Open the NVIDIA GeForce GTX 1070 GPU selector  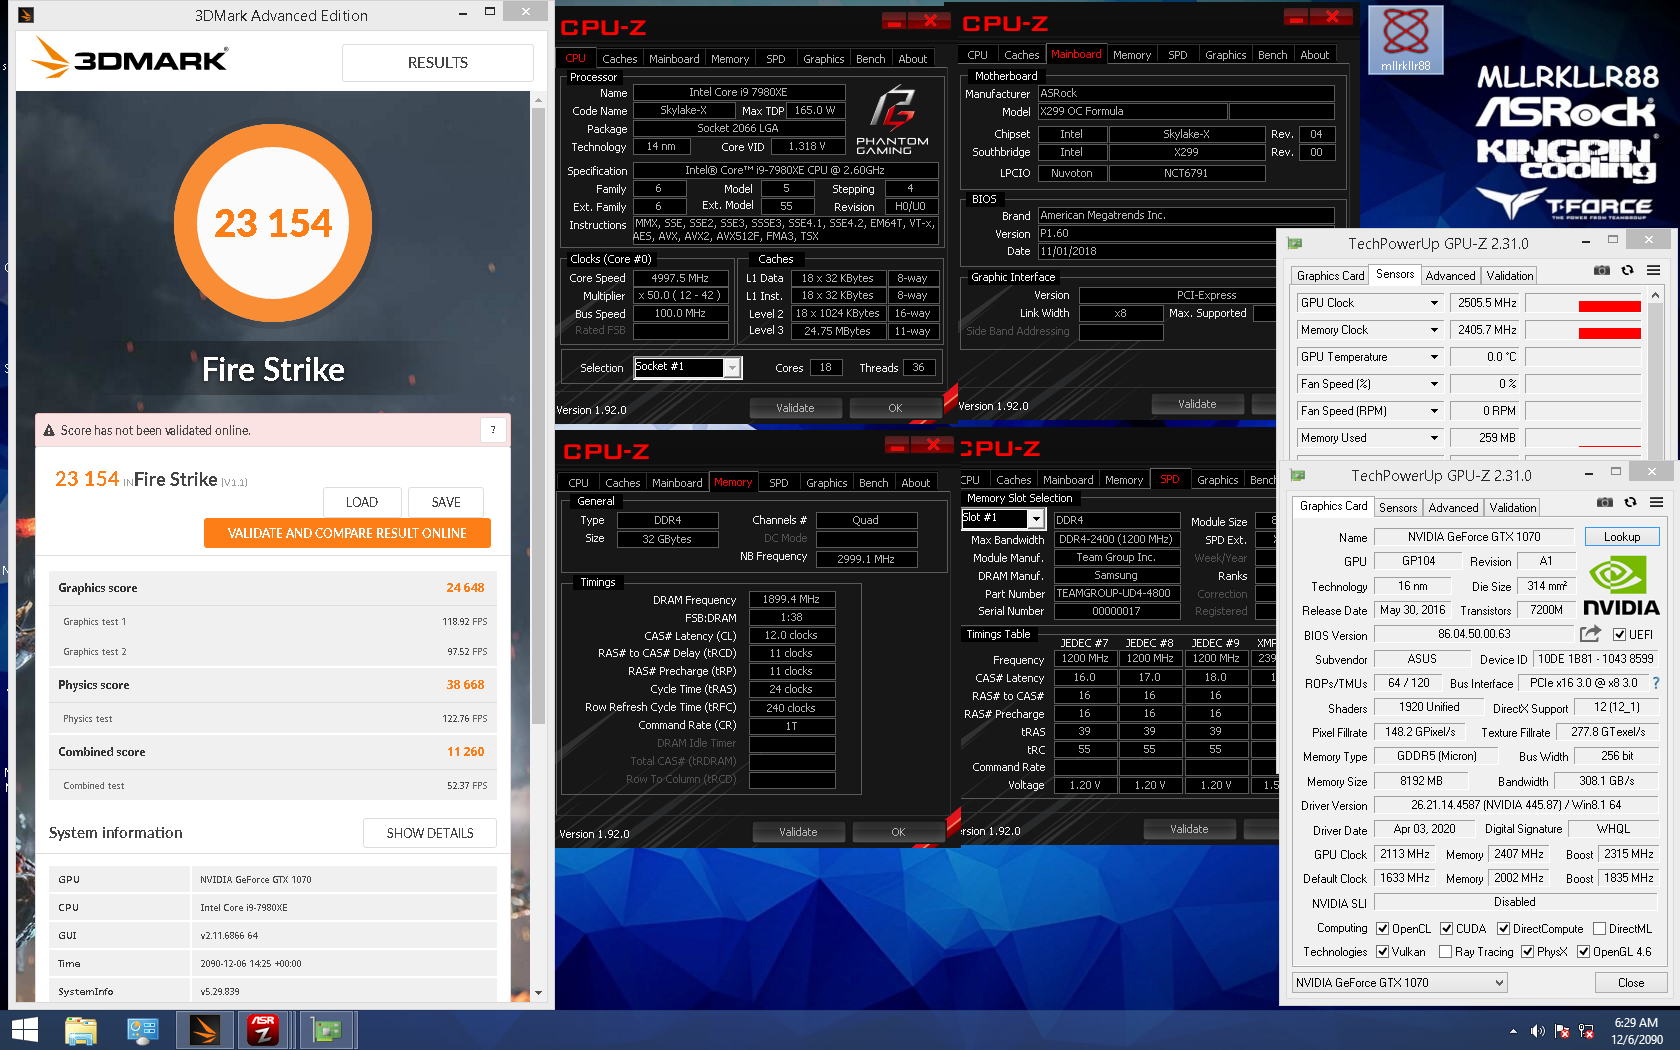(x=1399, y=983)
